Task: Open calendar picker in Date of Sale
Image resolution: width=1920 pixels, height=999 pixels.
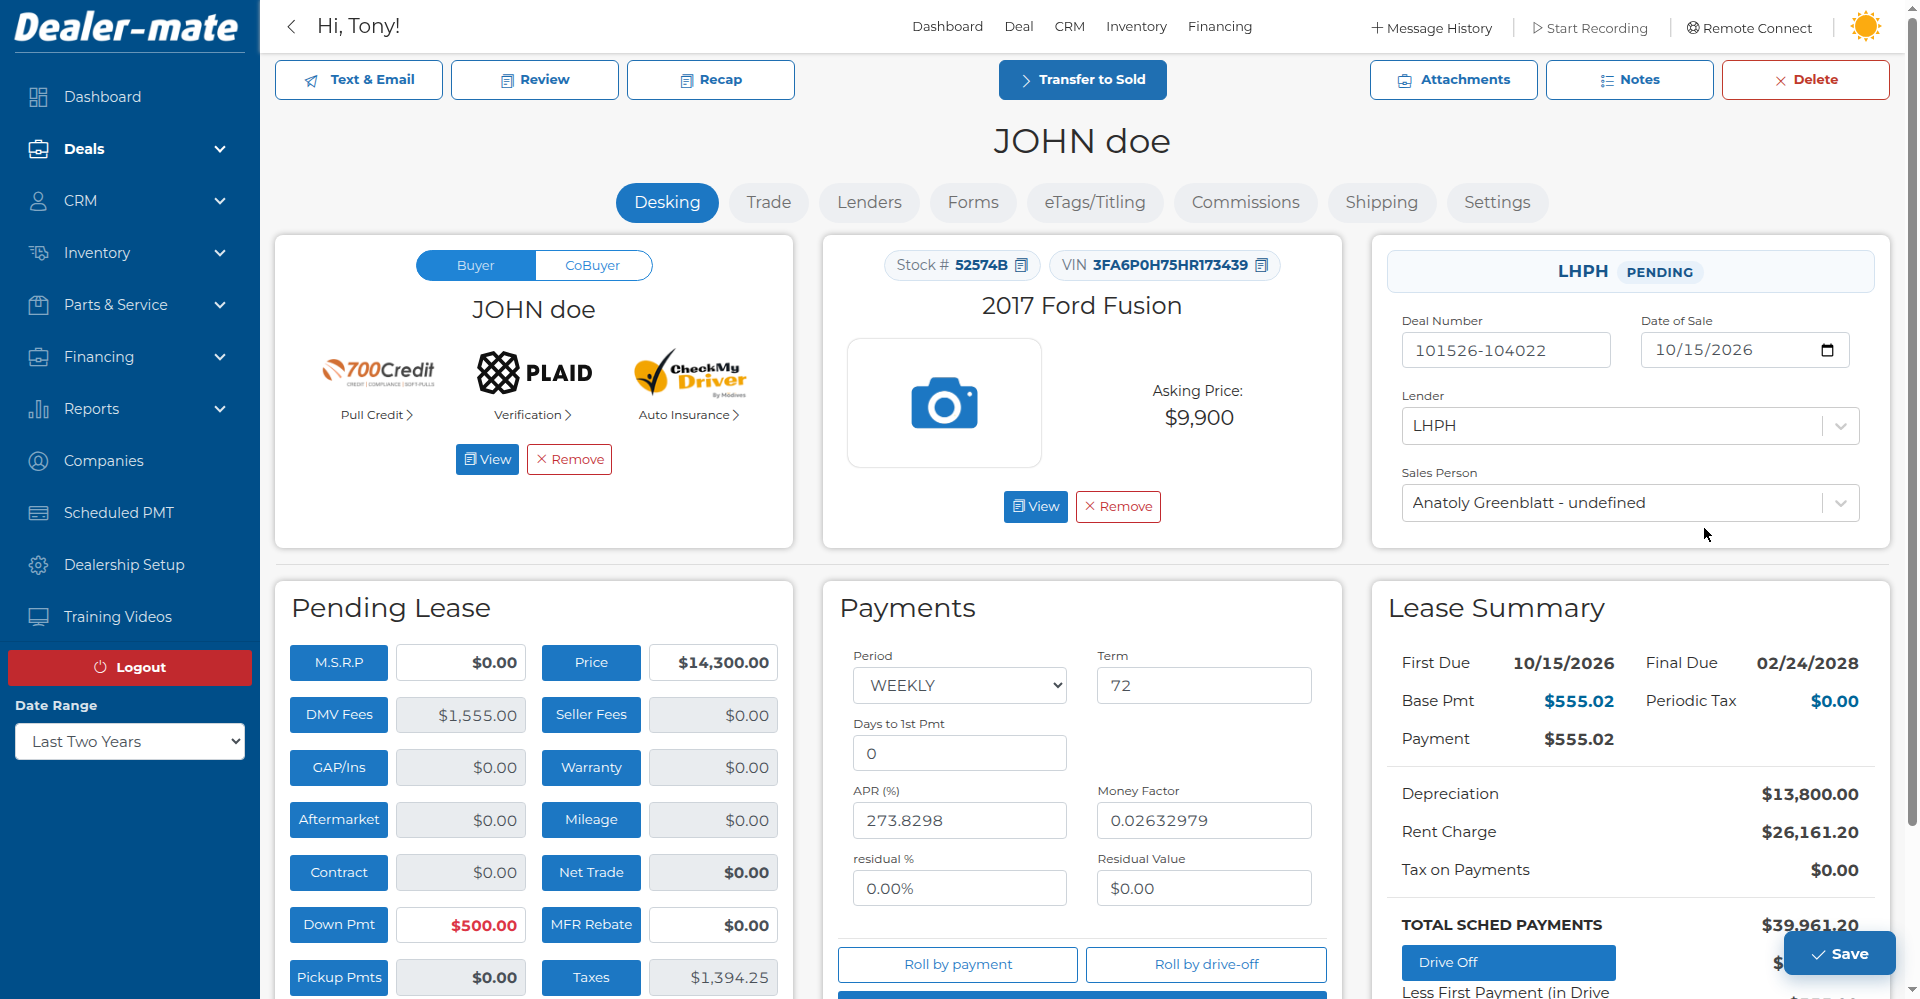Action: coord(1827,350)
